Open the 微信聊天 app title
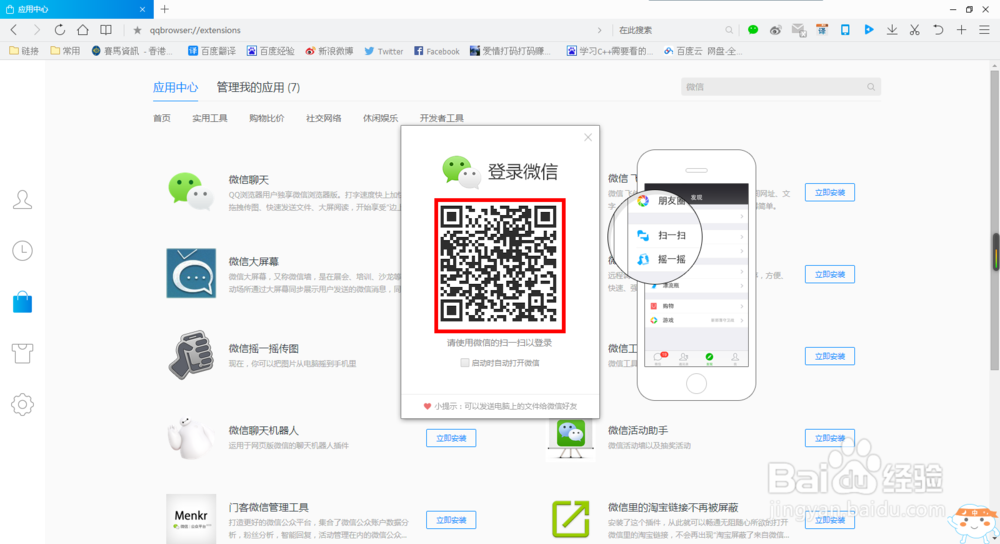Viewport: 1000px width, 544px height. tap(249, 180)
